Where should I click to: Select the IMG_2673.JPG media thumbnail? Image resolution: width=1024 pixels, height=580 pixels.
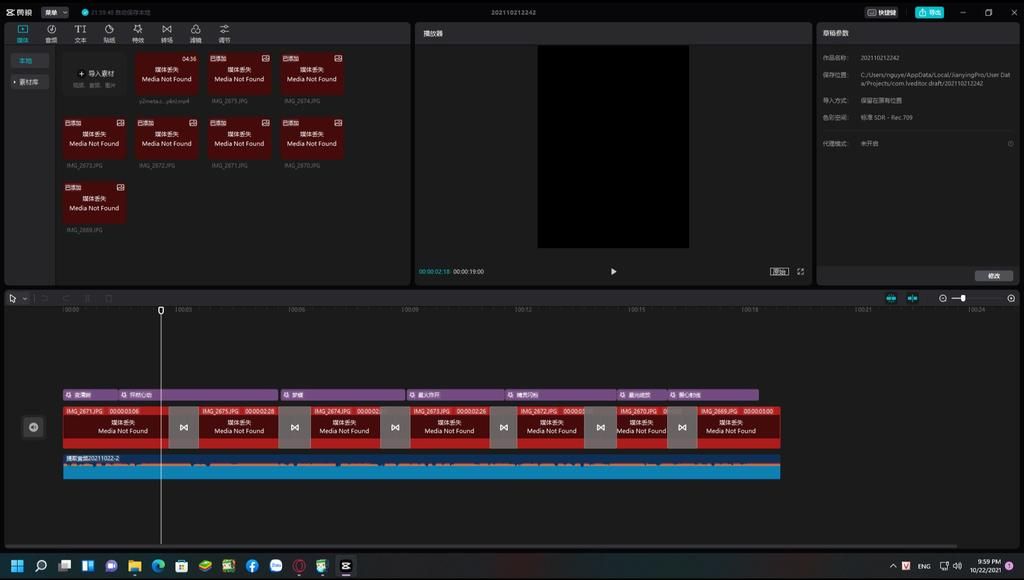click(x=95, y=138)
